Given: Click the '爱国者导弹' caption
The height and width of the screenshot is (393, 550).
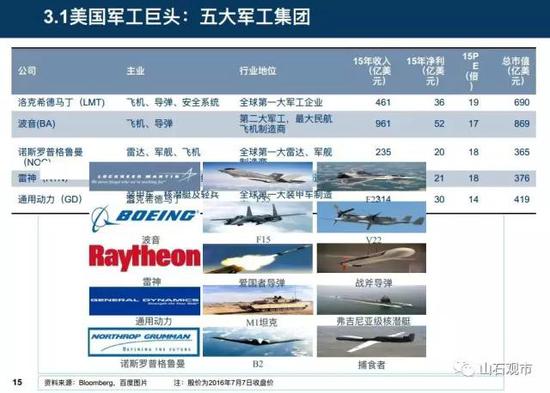Looking at the screenshot, I should click(x=262, y=283).
